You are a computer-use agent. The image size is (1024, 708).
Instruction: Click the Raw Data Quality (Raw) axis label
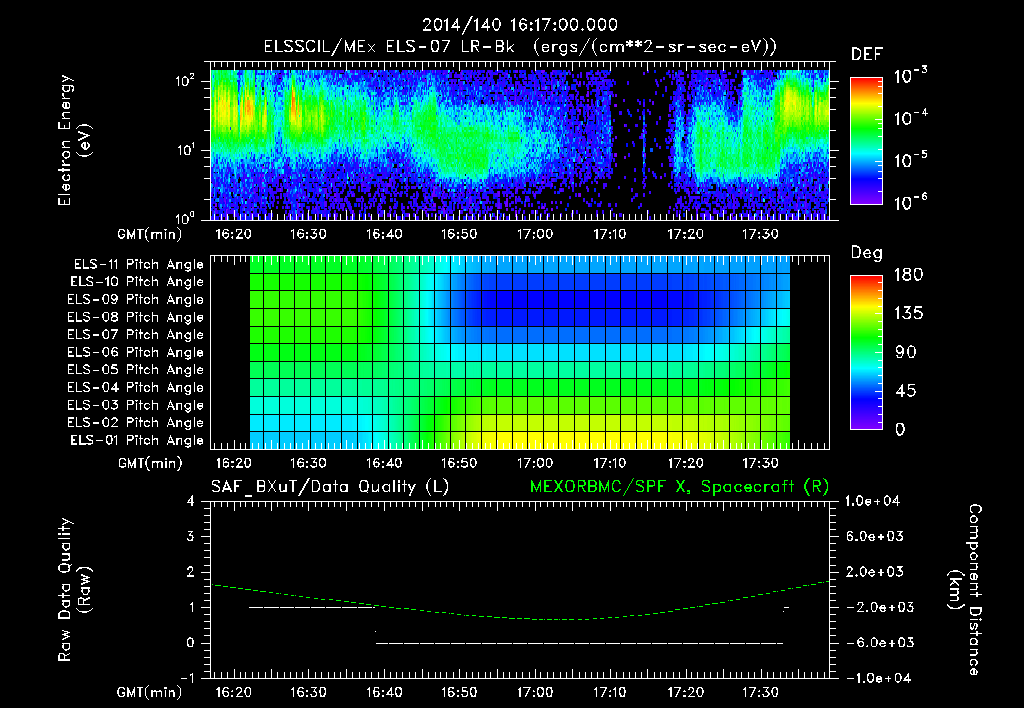tap(74, 590)
